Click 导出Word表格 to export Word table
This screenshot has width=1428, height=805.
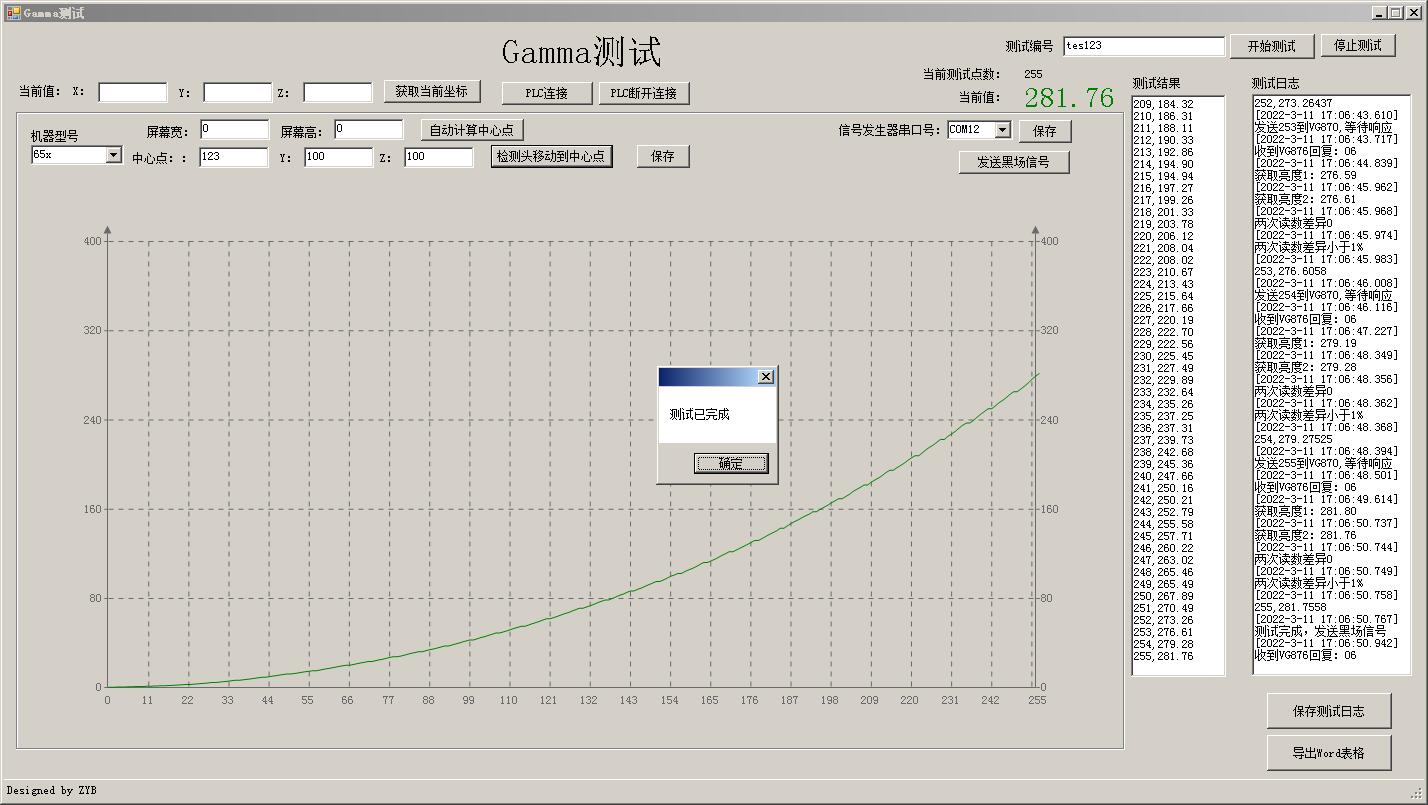click(x=1328, y=752)
